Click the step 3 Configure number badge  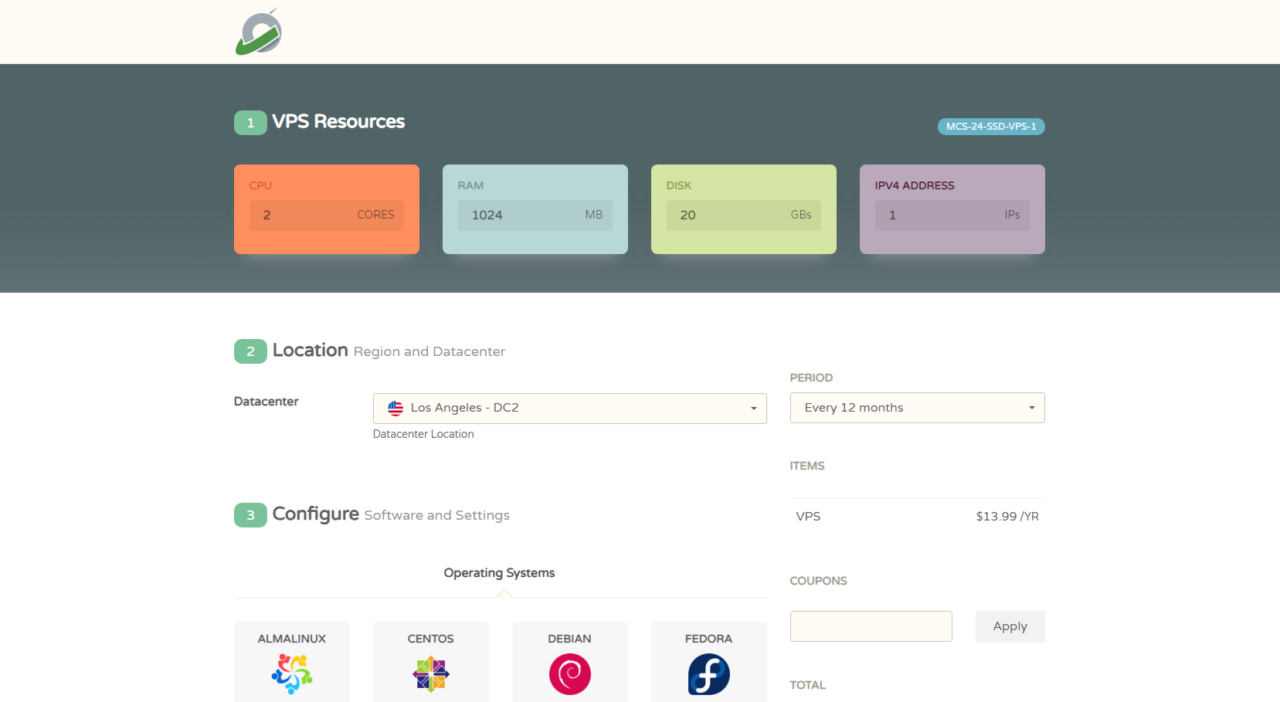pos(250,515)
